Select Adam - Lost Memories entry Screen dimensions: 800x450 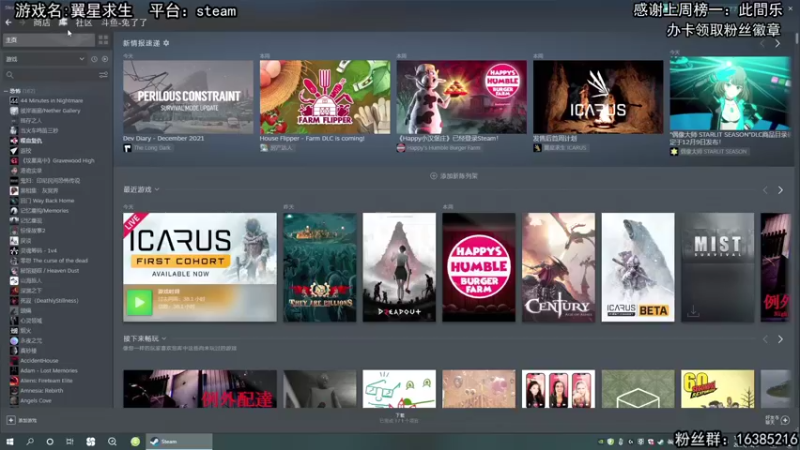pos(48,371)
